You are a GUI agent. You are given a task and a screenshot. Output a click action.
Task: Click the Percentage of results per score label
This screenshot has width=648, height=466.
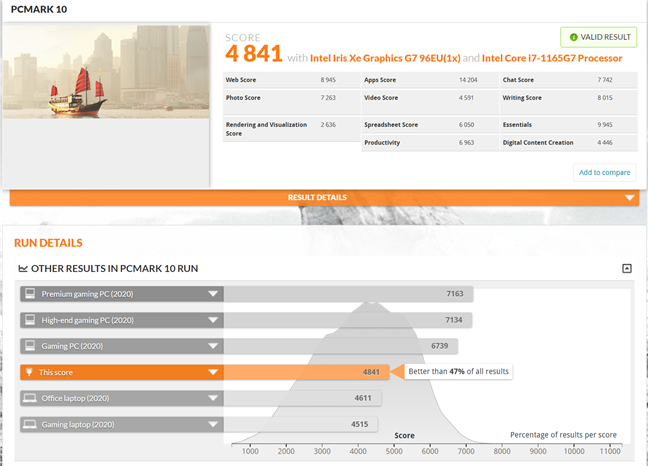coord(563,435)
